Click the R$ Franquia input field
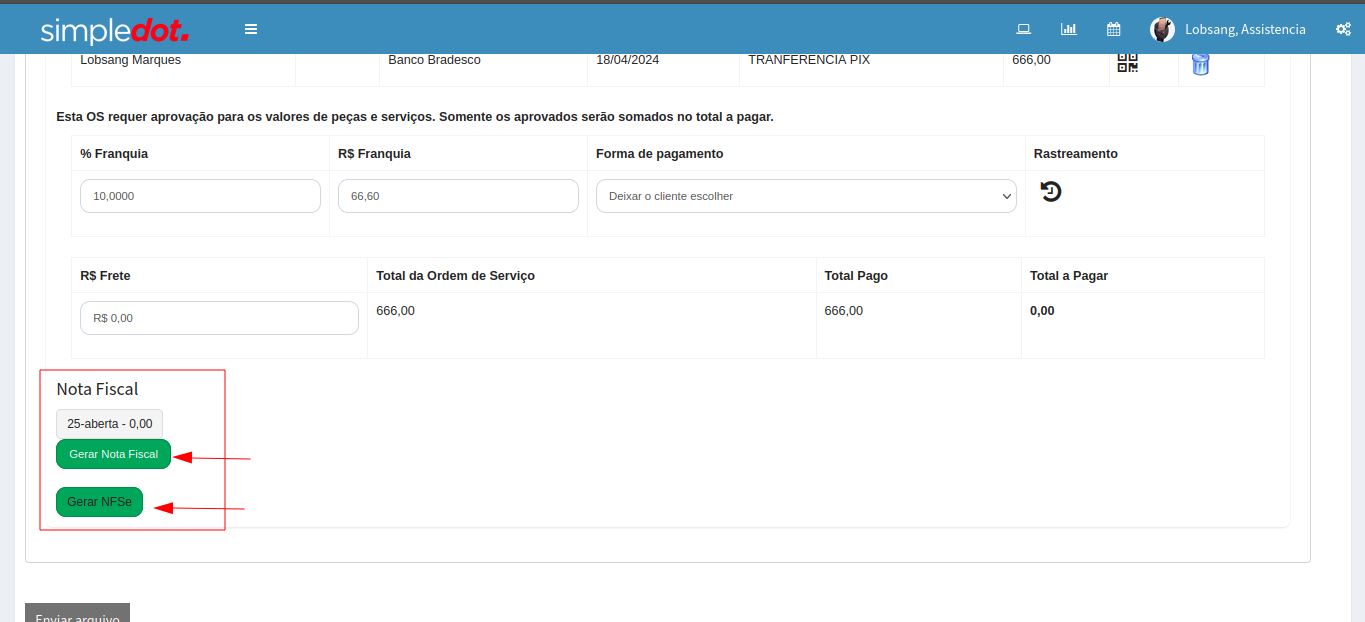The image size is (1365, 622). (458, 196)
